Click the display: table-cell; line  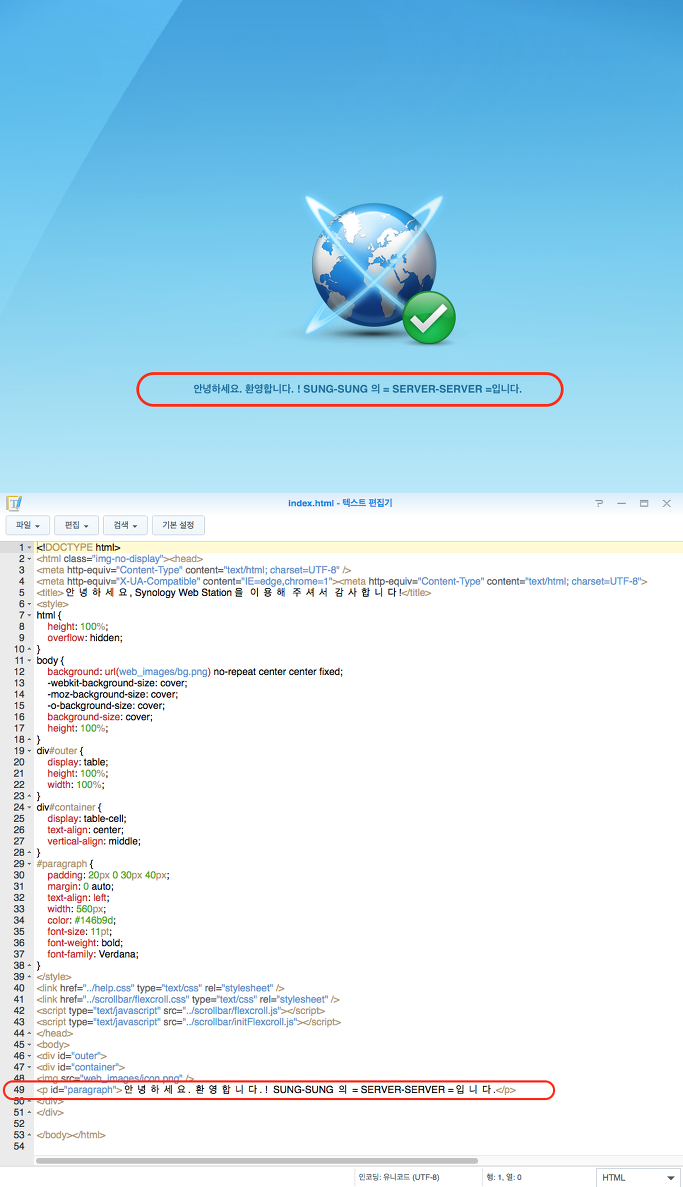click(87, 819)
